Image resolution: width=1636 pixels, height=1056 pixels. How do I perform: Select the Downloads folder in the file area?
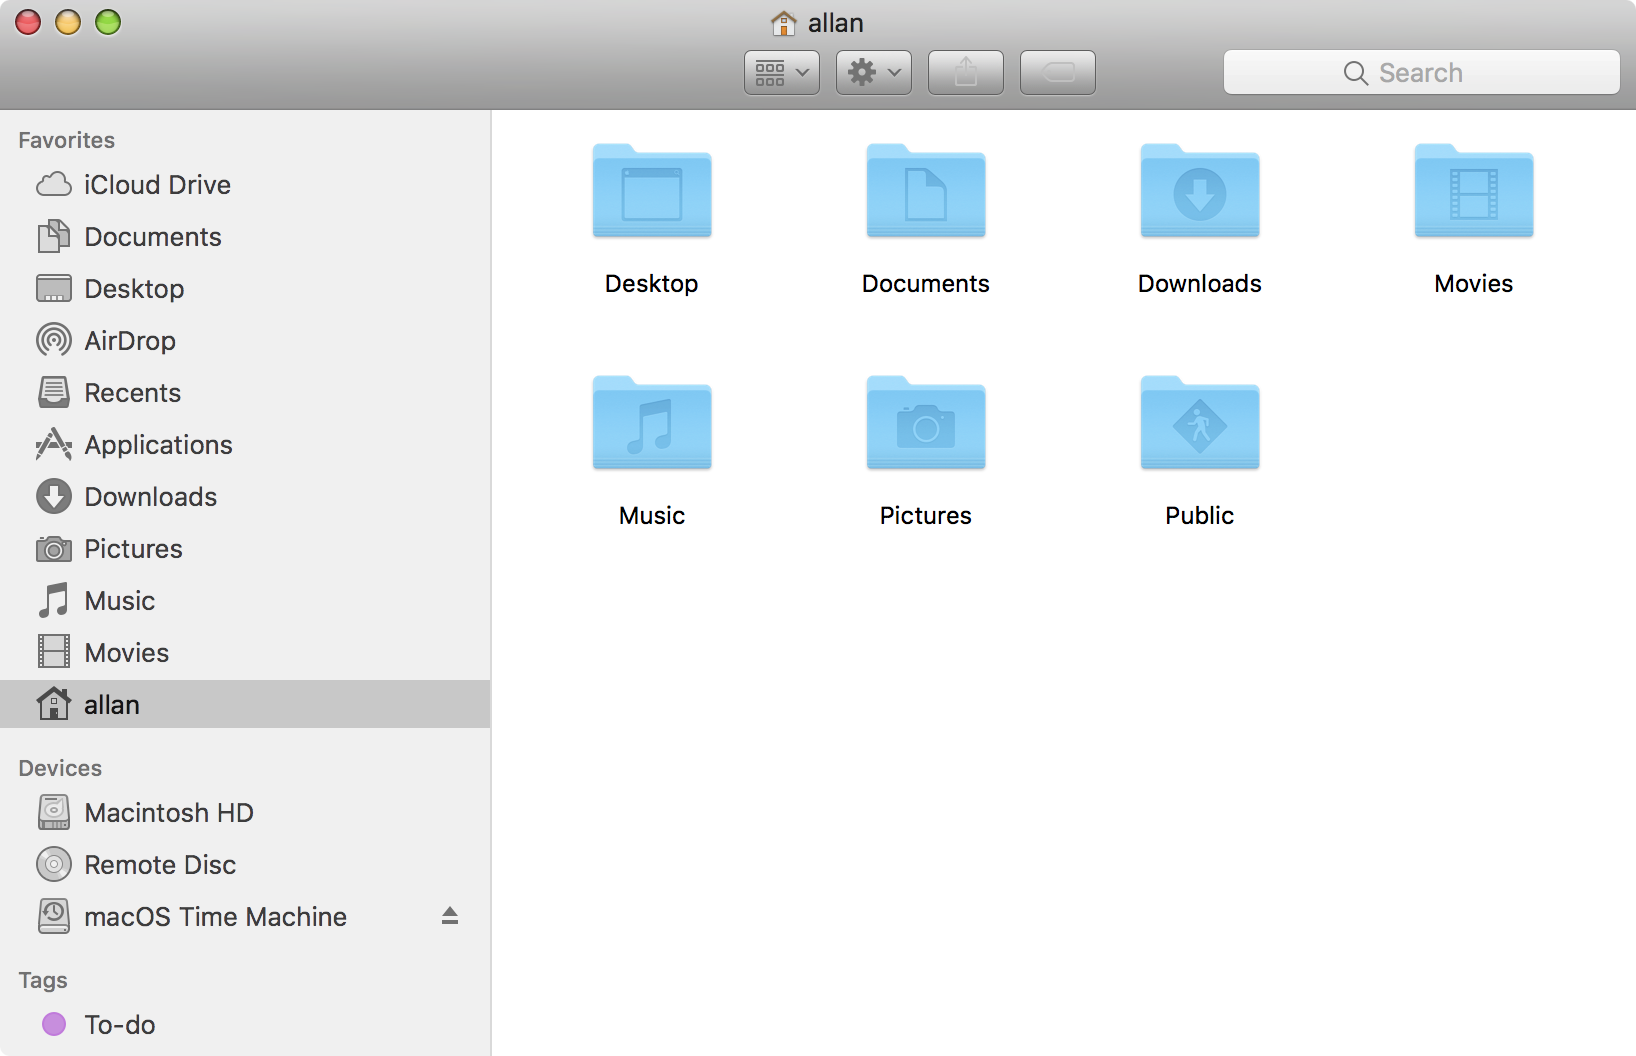pos(1200,190)
